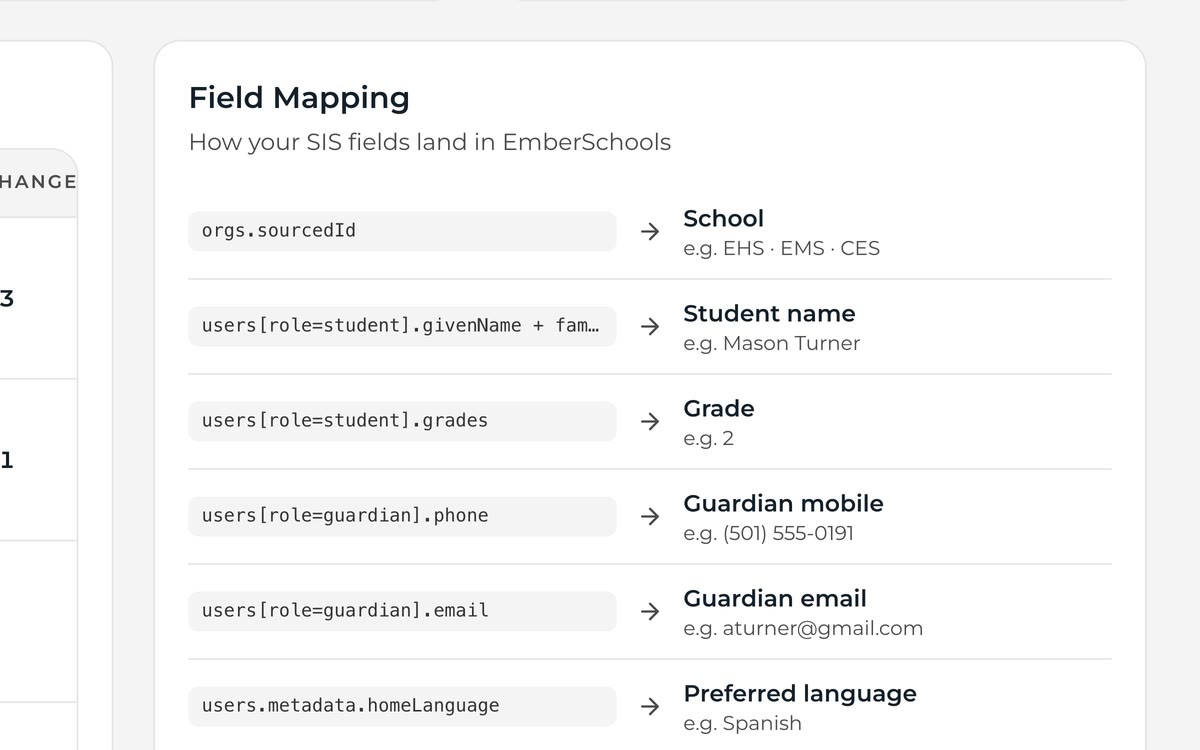Select the users[role=student].givenName source field chip
The width and height of the screenshot is (1200, 750).
pos(402,326)
